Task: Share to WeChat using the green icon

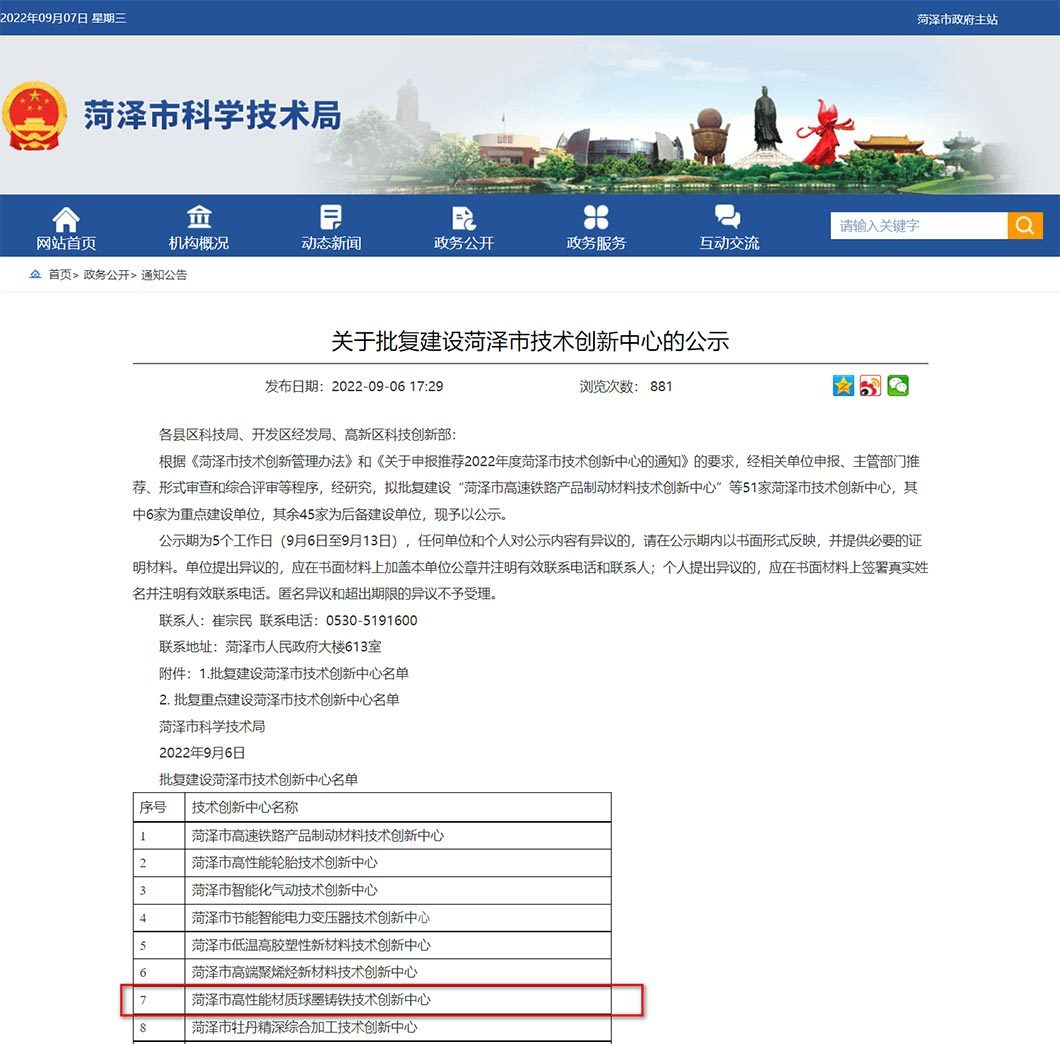Action: click(x=898, y=385)
